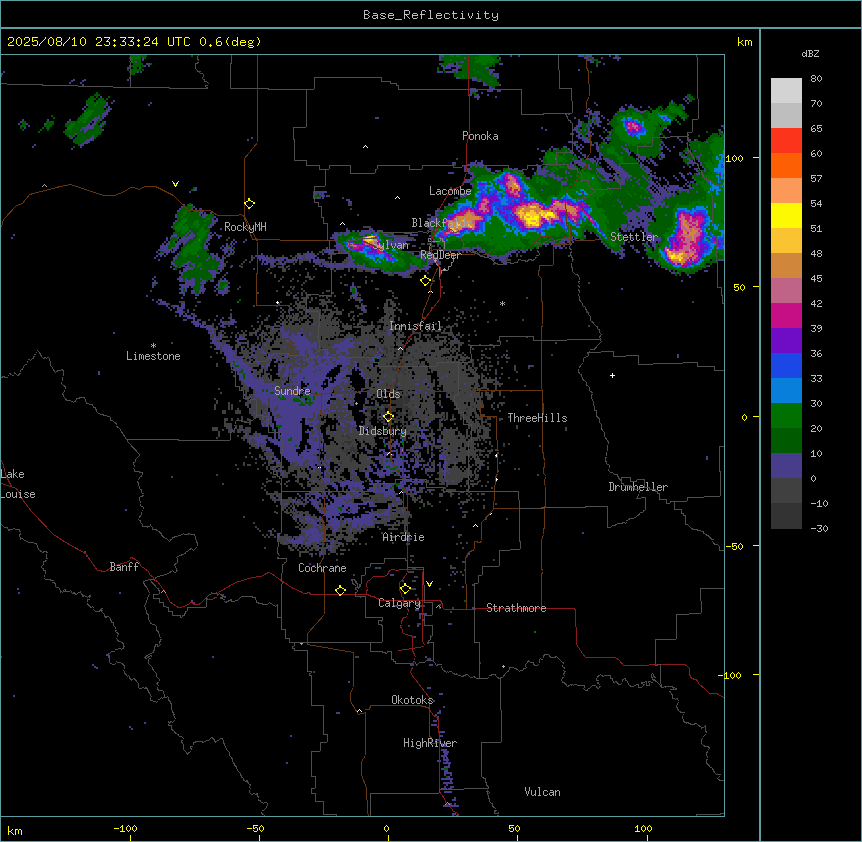Click the -50 tick label on the horizontal axis
Screen dimensions: 862x842
point(255,828)
